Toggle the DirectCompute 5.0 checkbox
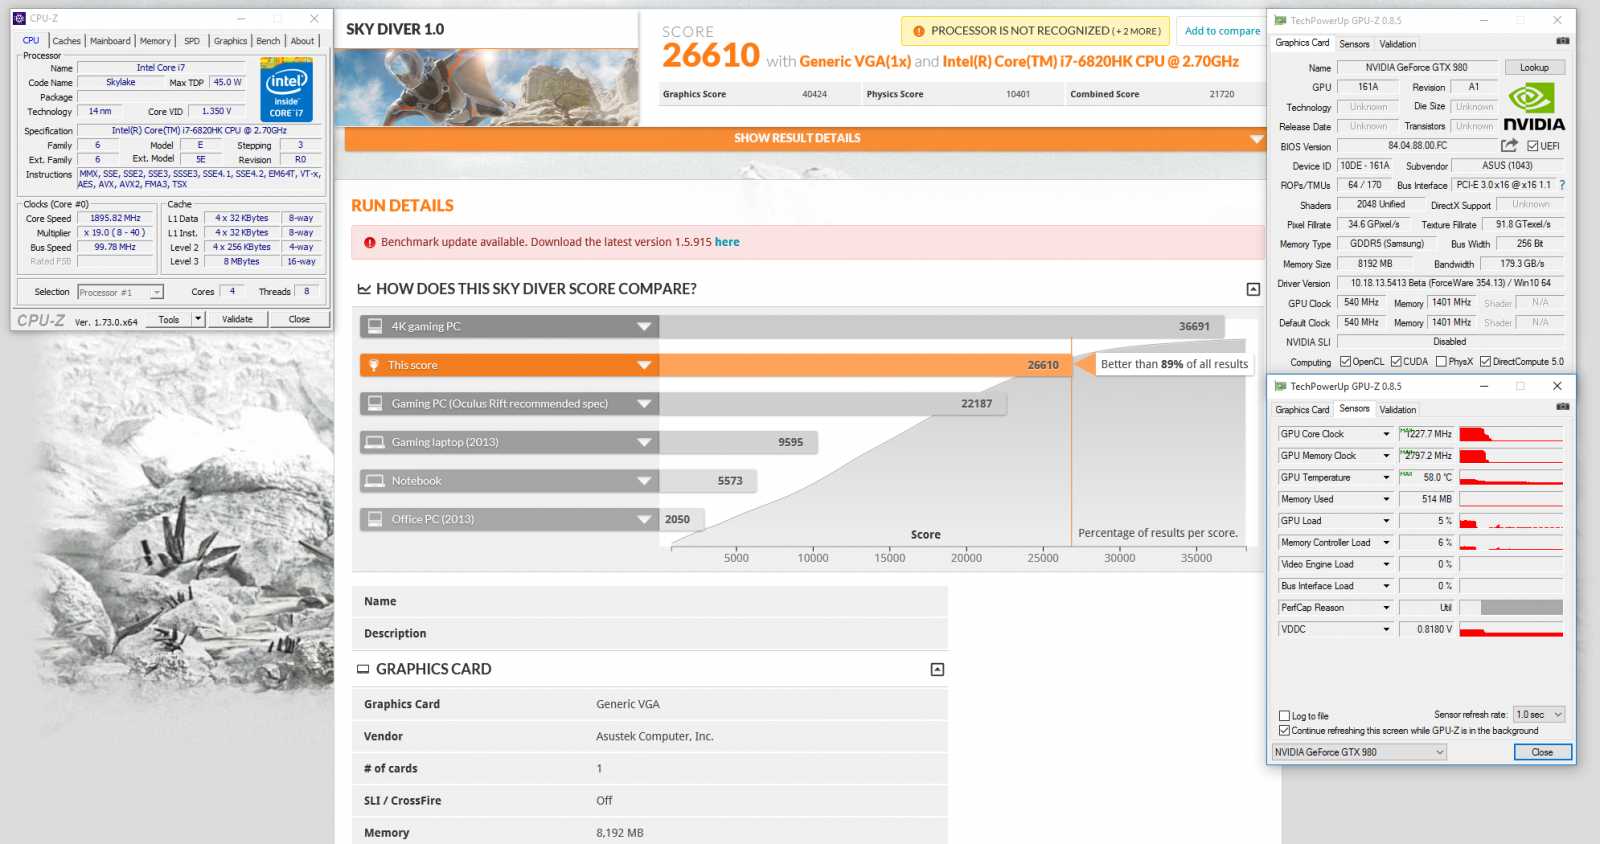1600x844 pixels. (1485, 362)
